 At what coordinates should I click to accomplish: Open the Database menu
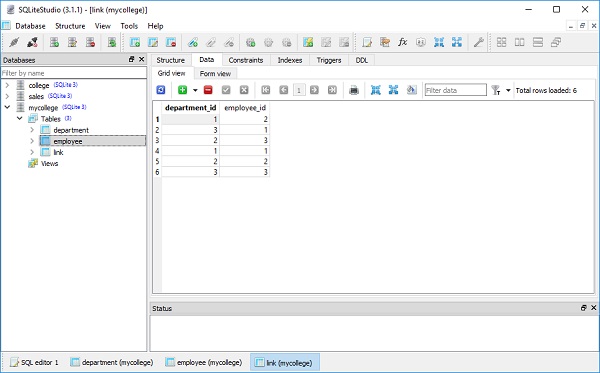(x=30, y=26)
